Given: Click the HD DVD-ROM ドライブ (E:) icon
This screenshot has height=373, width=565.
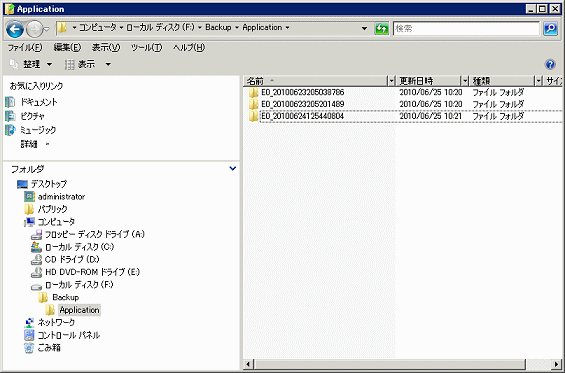Looking at the screenshot, I should coord(36,272).
